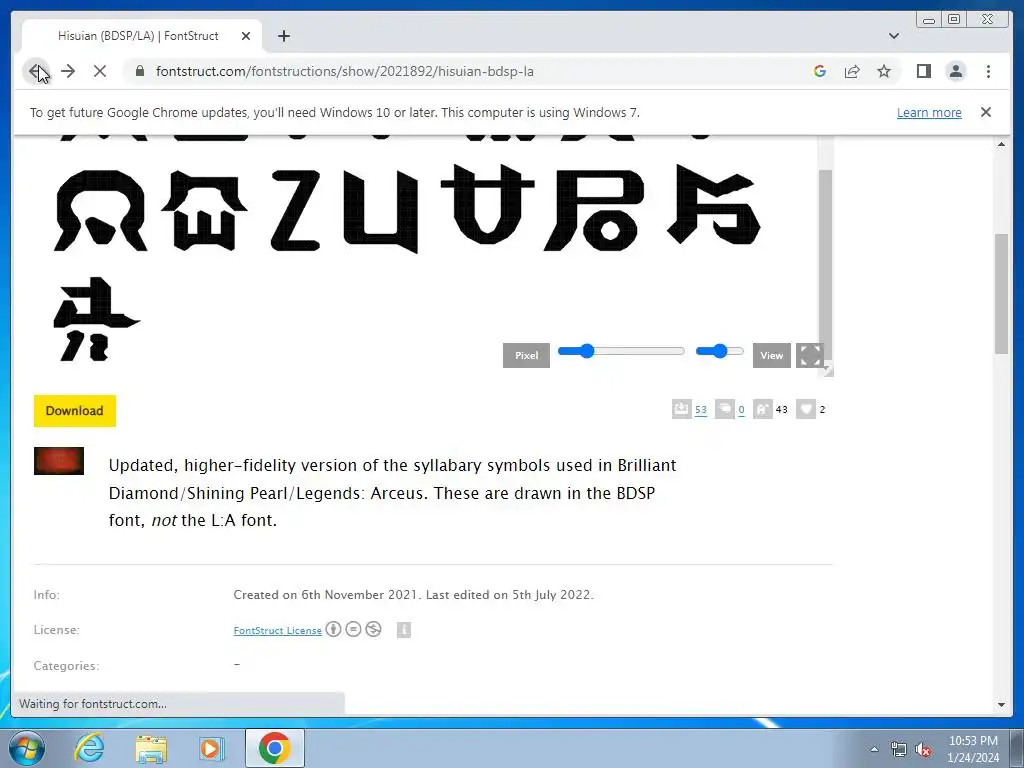
Task: Open the 0 comments link
Action: (741, 410)
